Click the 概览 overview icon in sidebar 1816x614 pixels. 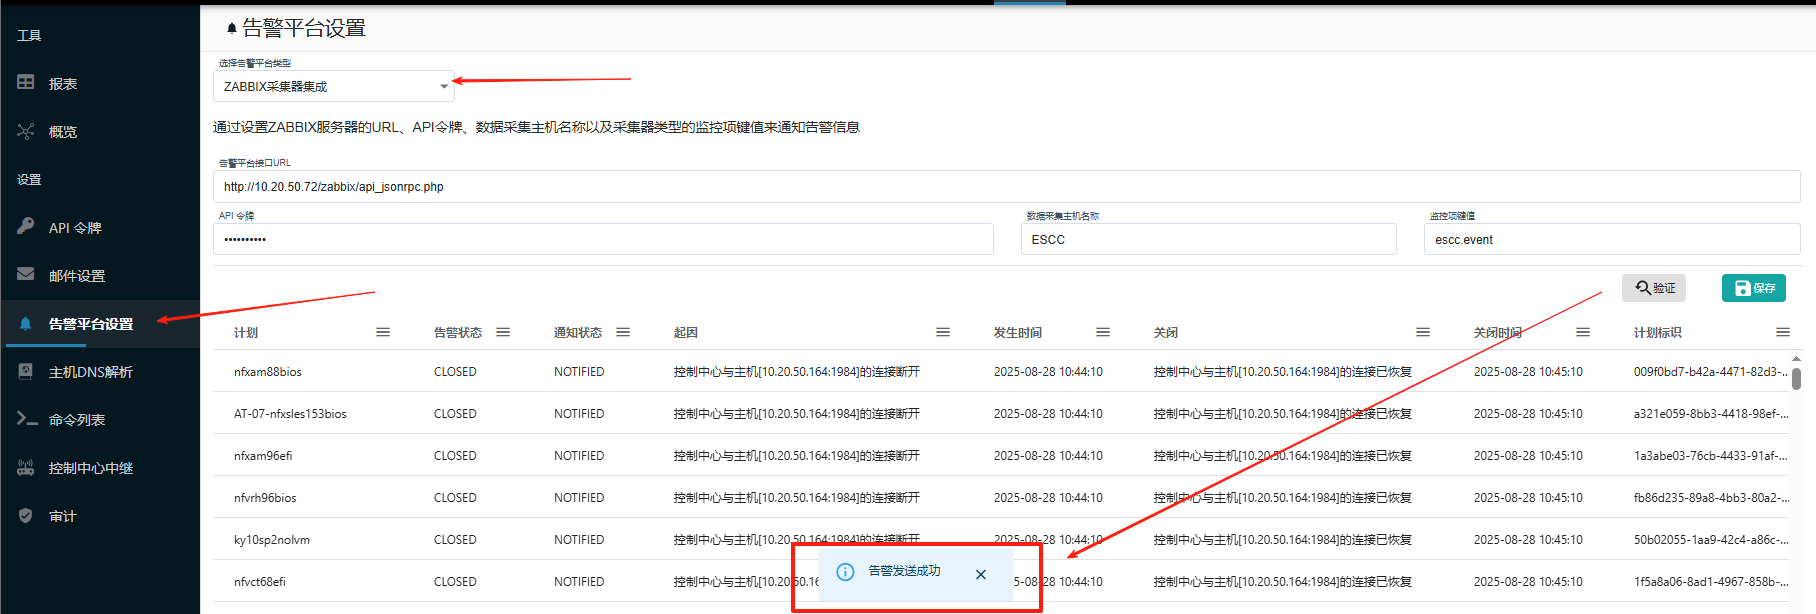[26, 131]
